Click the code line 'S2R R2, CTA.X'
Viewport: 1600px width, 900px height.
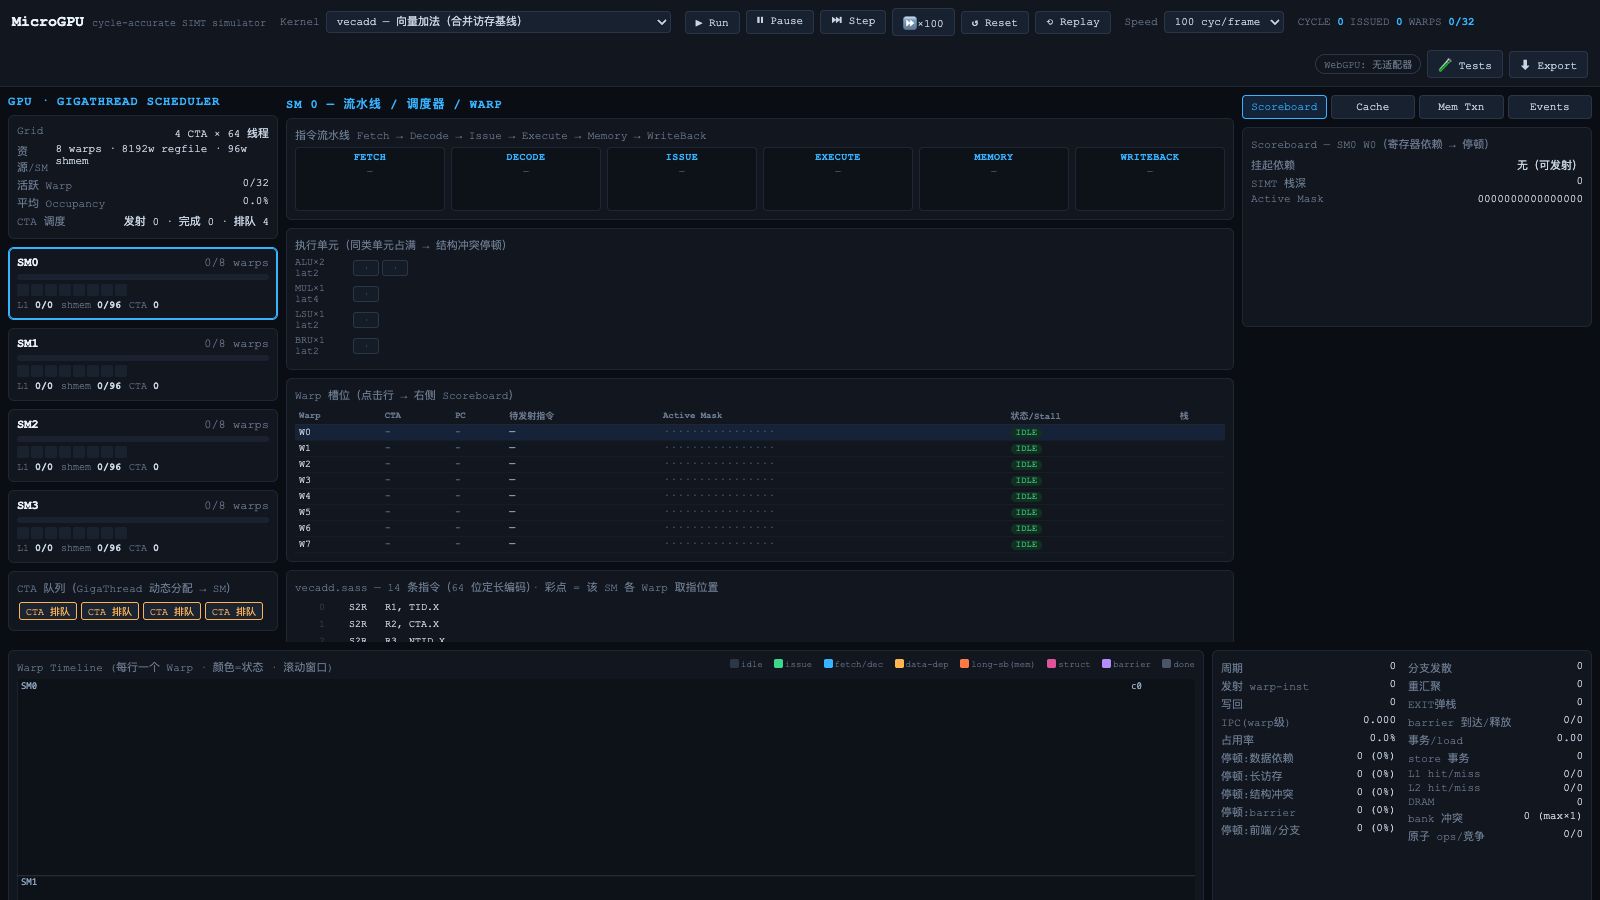[x=760, y=624]
